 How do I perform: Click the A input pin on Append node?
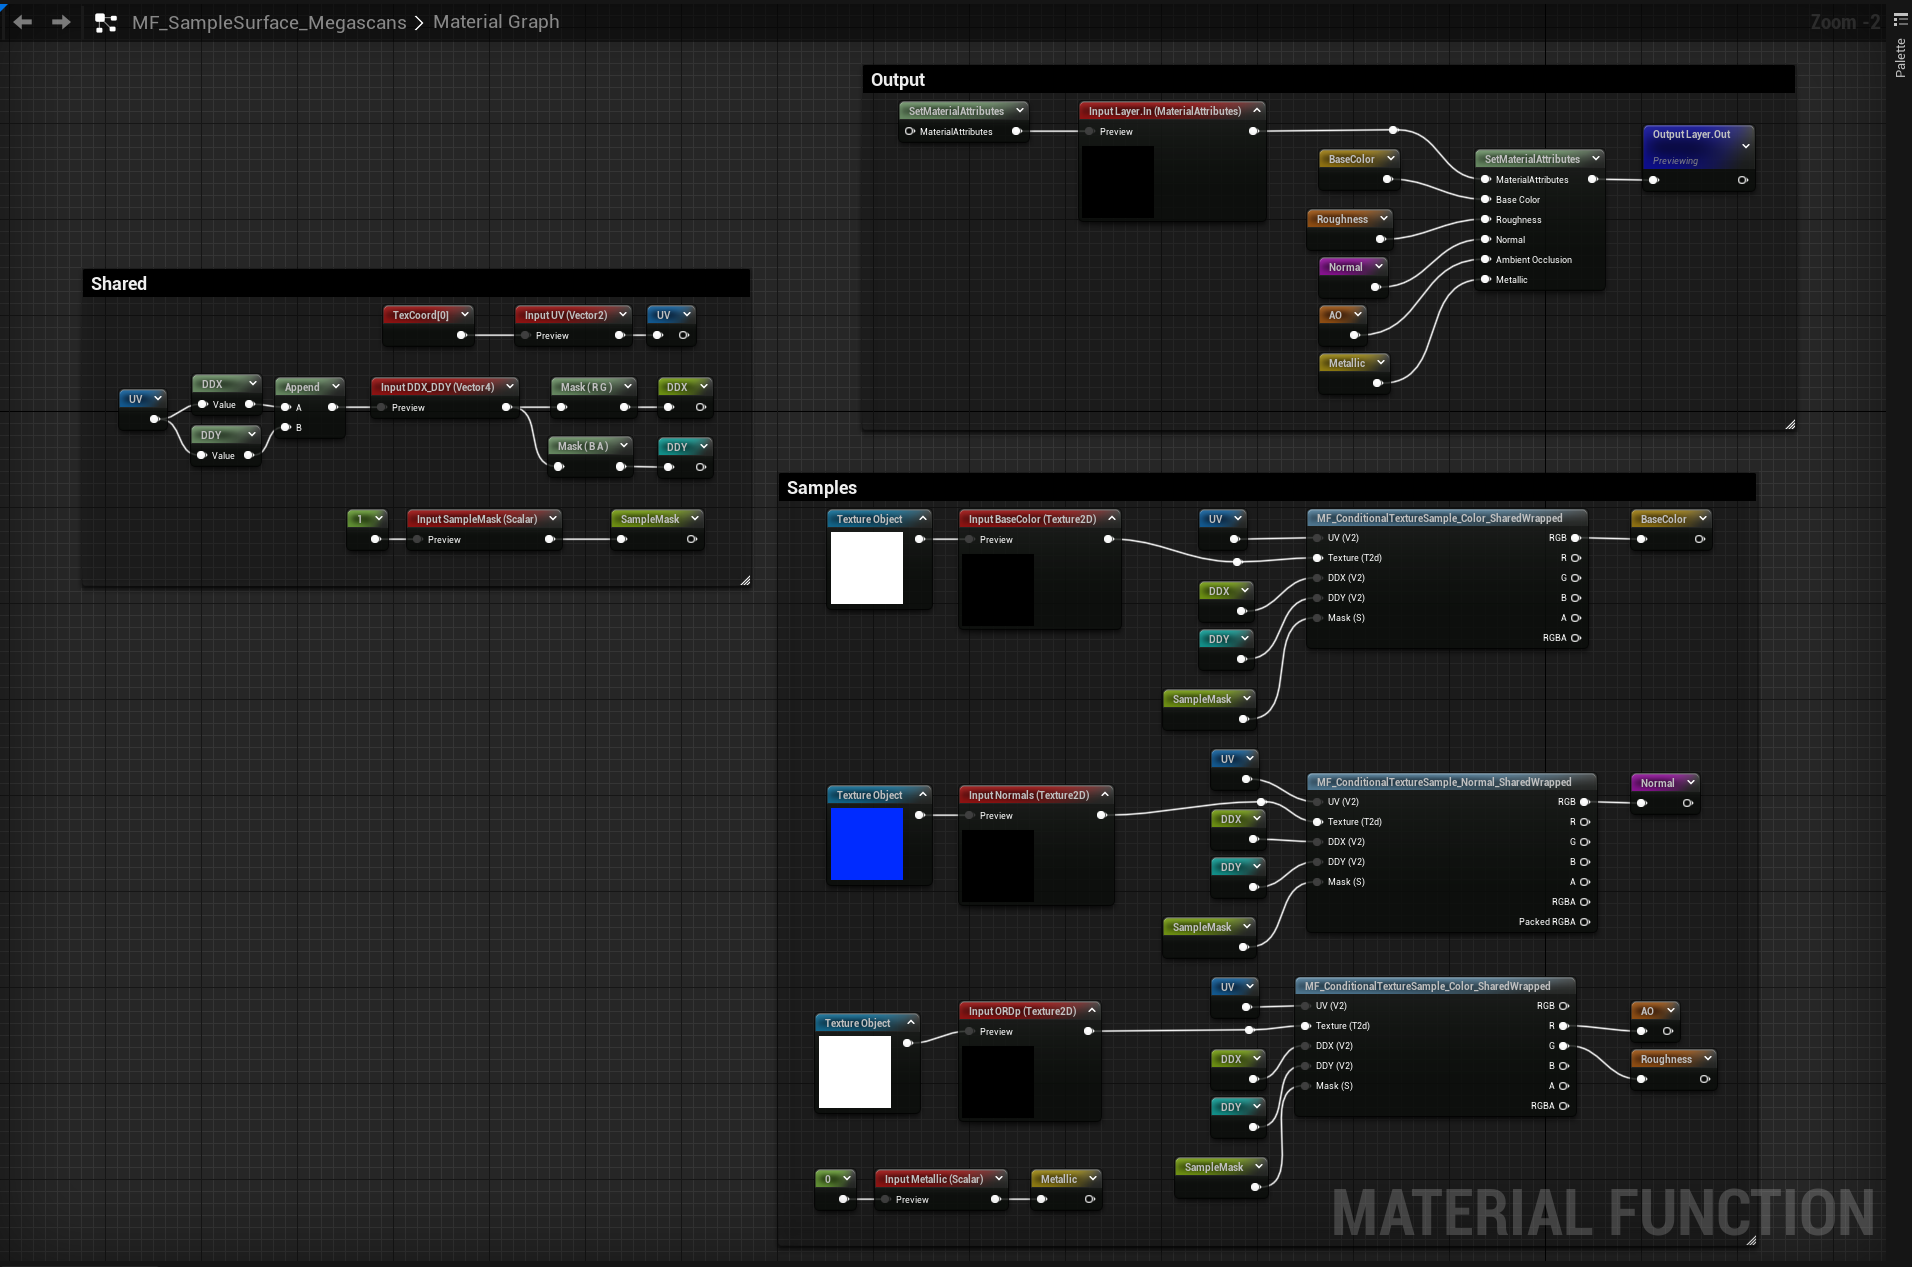point(285,407)
